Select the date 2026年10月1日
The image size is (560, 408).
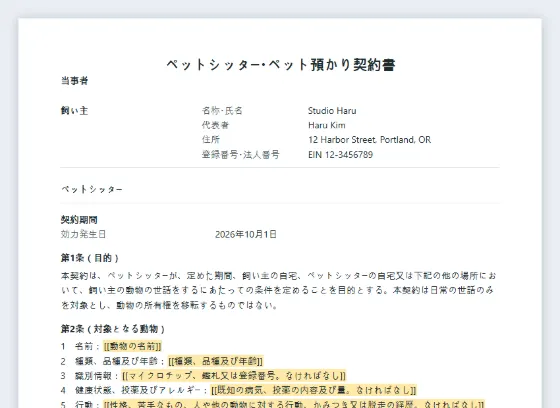(x=246, y=234)
